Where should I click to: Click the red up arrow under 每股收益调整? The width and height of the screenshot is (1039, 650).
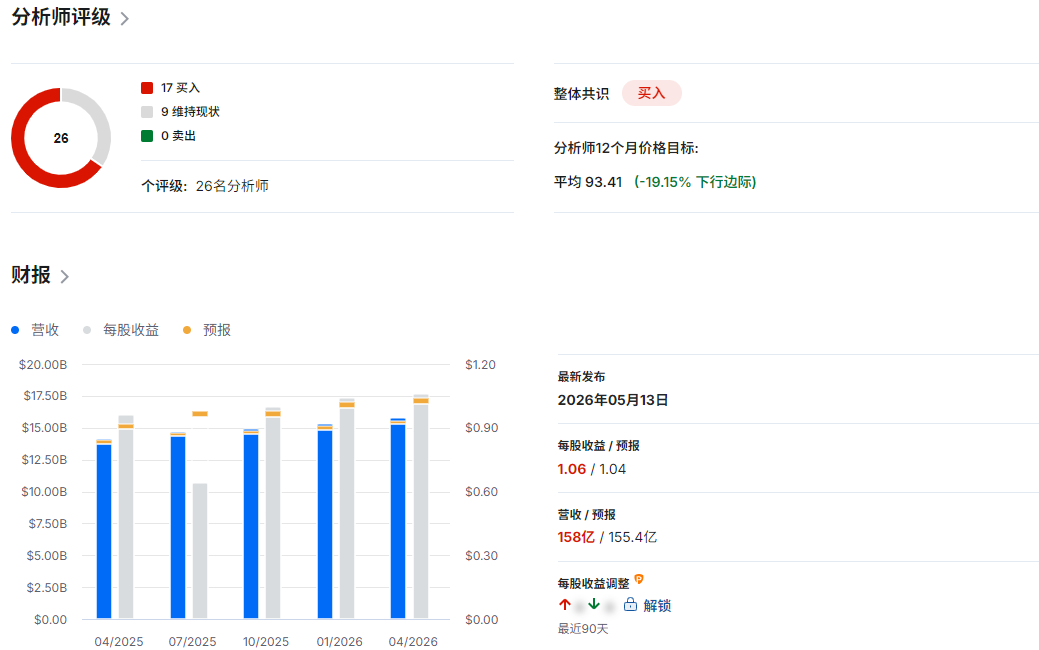click(x=565, y=604)
